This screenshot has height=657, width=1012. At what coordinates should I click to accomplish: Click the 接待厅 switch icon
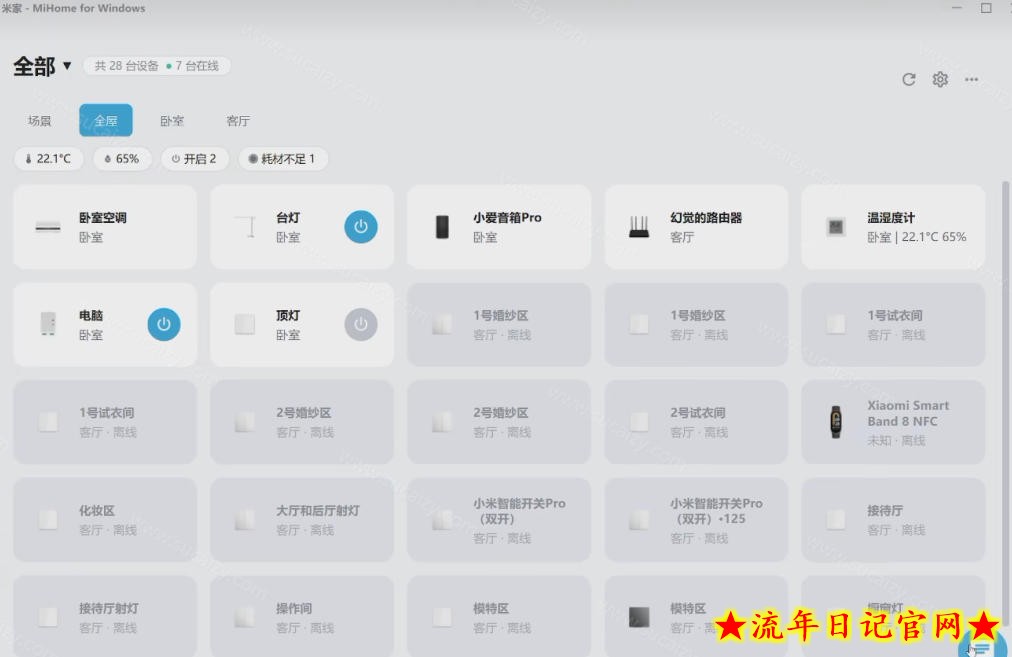[836, 520]
